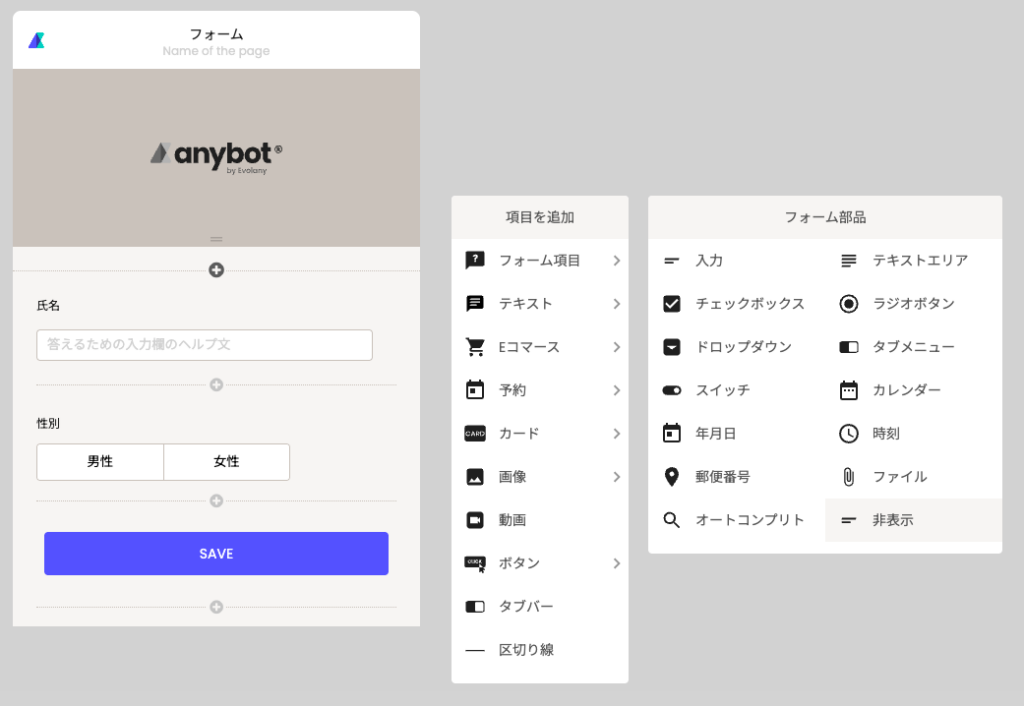Image resolution: width=1024 pixels, height=706 pixels.
Task: Click the anybot logo icon in header
Action: 36,41
